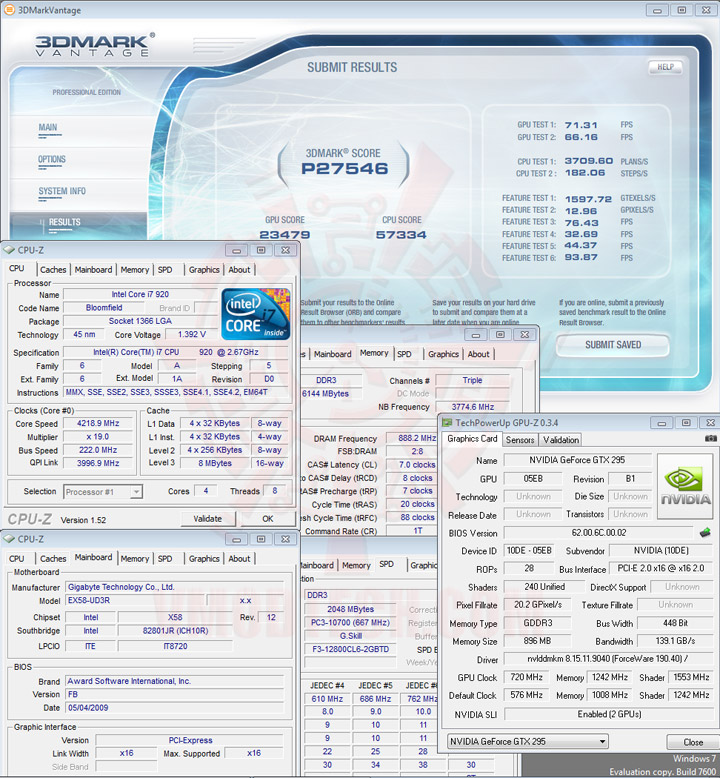Click the Core Speed value 4218.9 MHz
This screenshot has height=778, width=720.
click(x=98, y=423)
